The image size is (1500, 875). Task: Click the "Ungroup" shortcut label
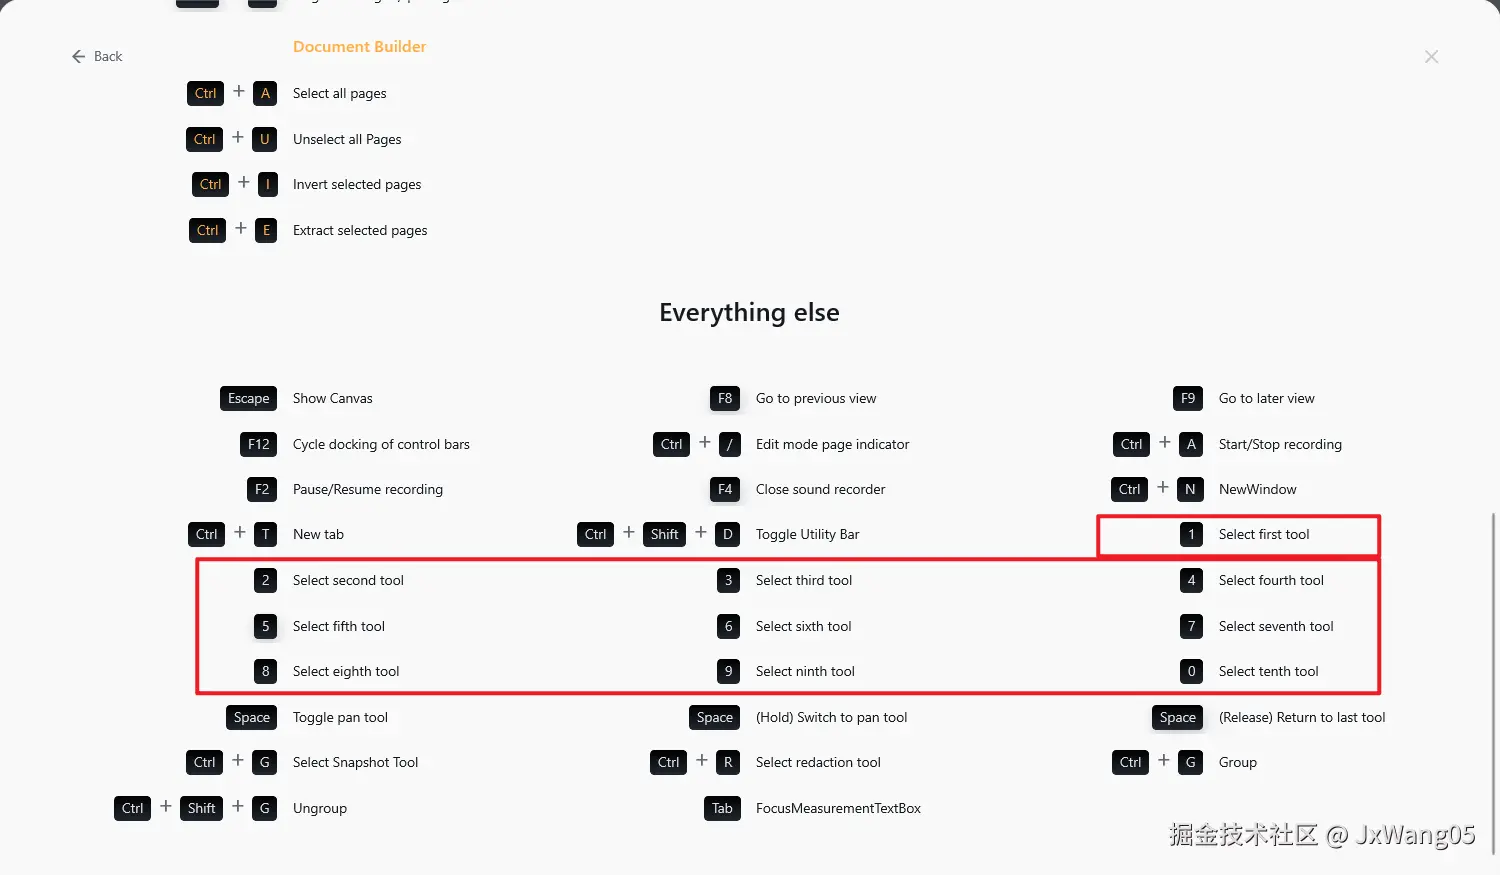pos(320,808)
